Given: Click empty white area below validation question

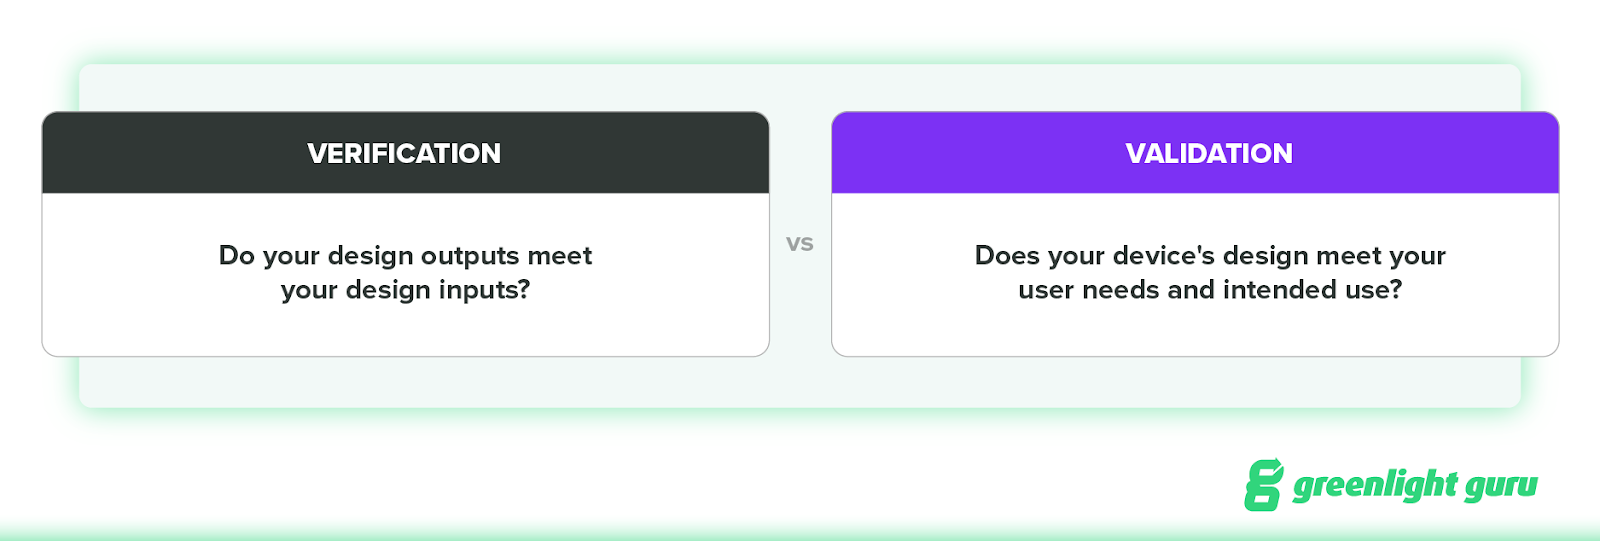Looking at the screenshot, I should 1195,331.
